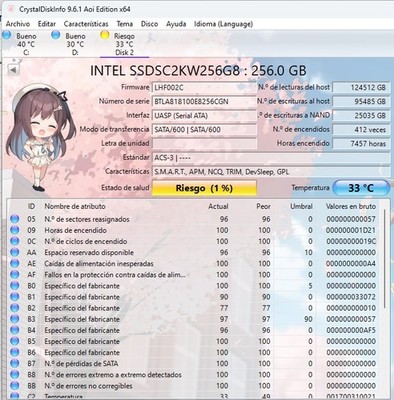Click the status dot for attribute B5
The height and width of the screenshot is (400, 394).
coord(14,341)
